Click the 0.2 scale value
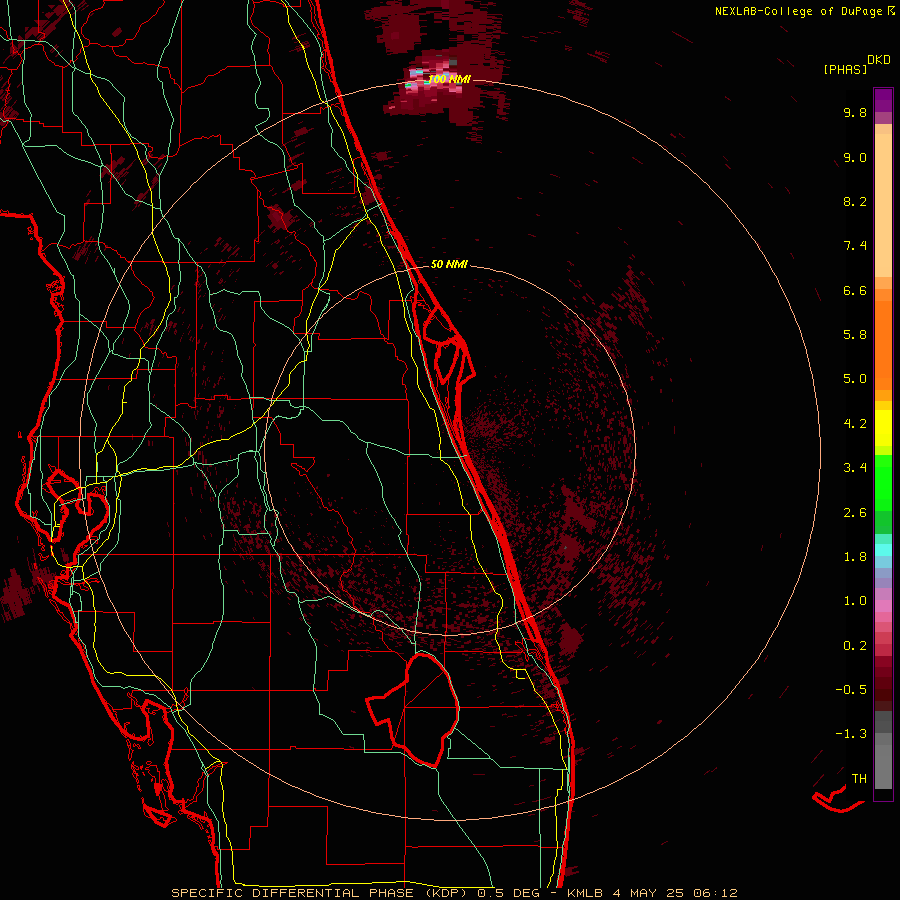 (855, 646)
